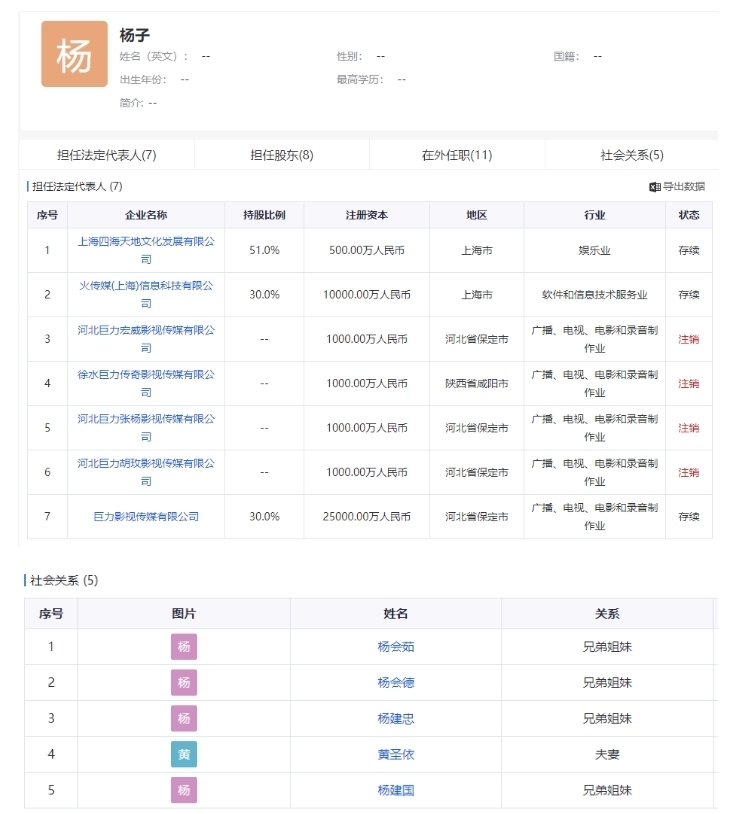Open 河北巨力胡玫影视传媒有限公司 company link
This screenshot has height=814, width=730.
[146, 472]
